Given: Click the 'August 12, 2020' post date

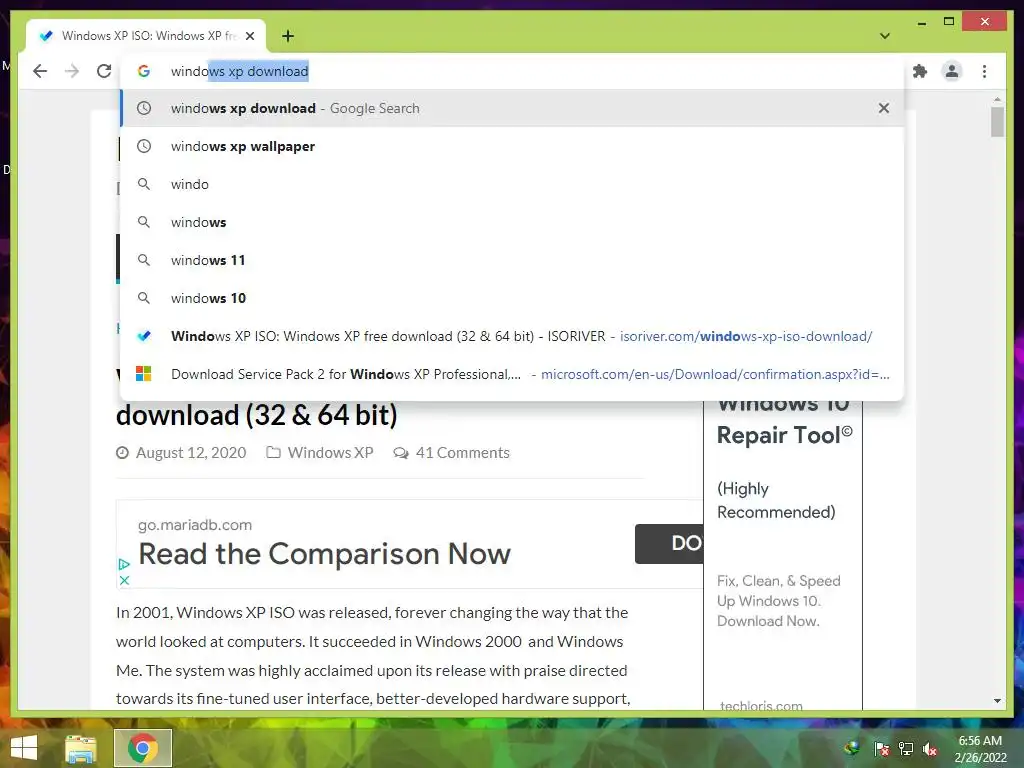Looking at the screenshot, I should [x=191, y=453].
